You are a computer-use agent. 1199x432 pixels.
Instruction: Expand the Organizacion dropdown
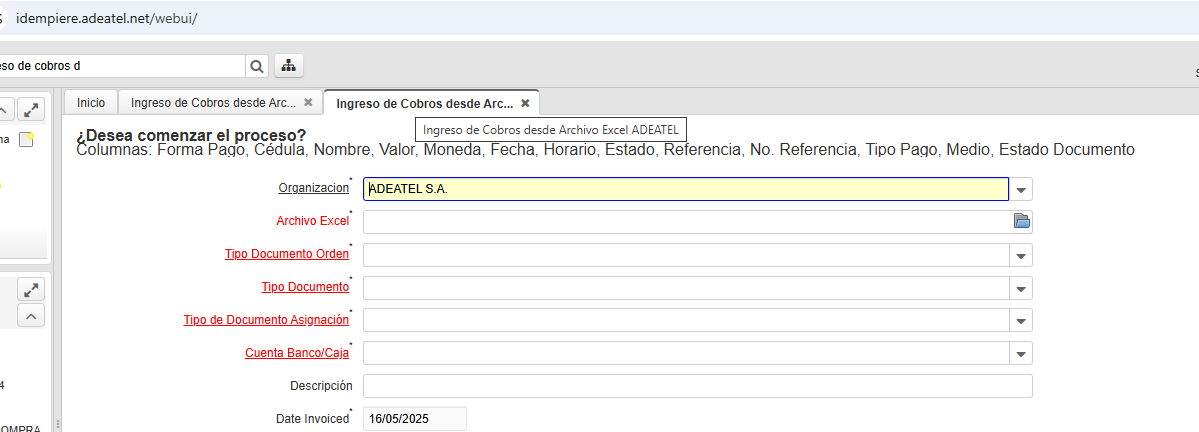tap(1021, 189)
